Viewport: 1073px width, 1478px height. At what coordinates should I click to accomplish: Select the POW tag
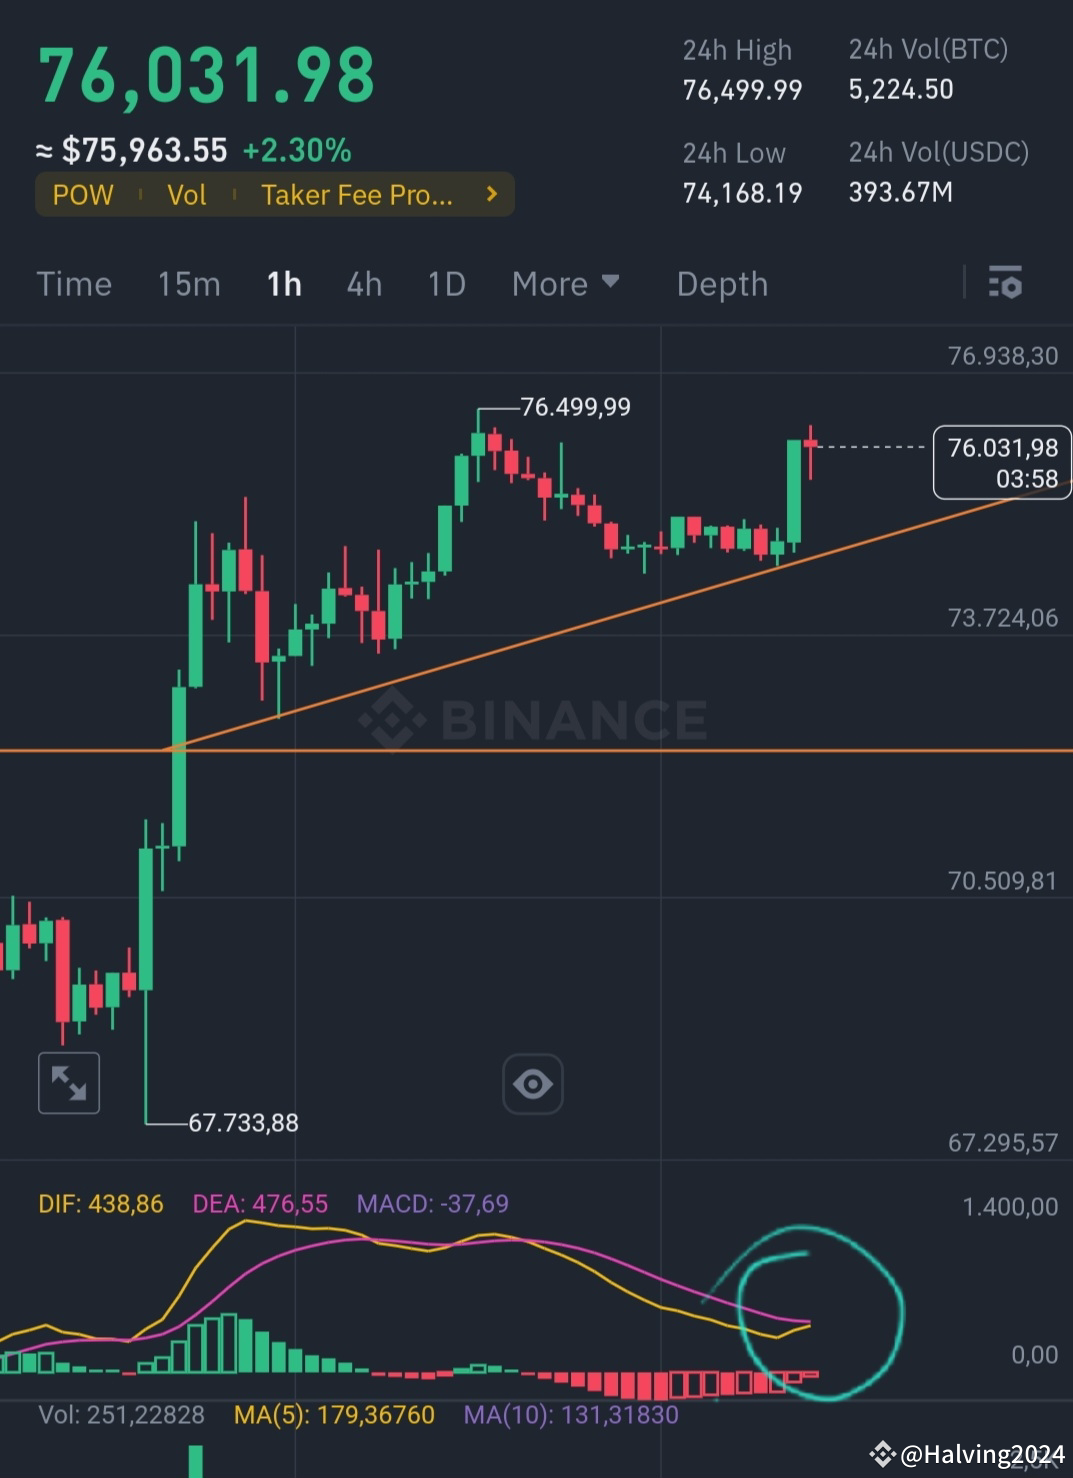pyautogui.click(x=83, y=194)
